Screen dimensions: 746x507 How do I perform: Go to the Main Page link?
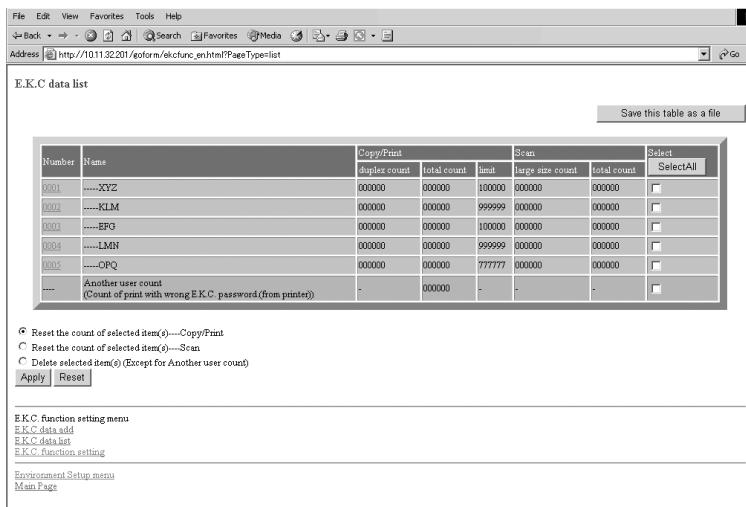(x=36, y=486)
